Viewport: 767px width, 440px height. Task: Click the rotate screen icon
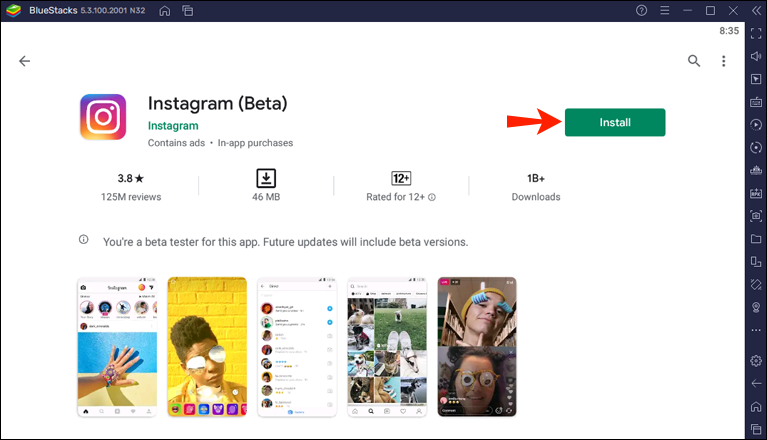(x=756, y=262)
